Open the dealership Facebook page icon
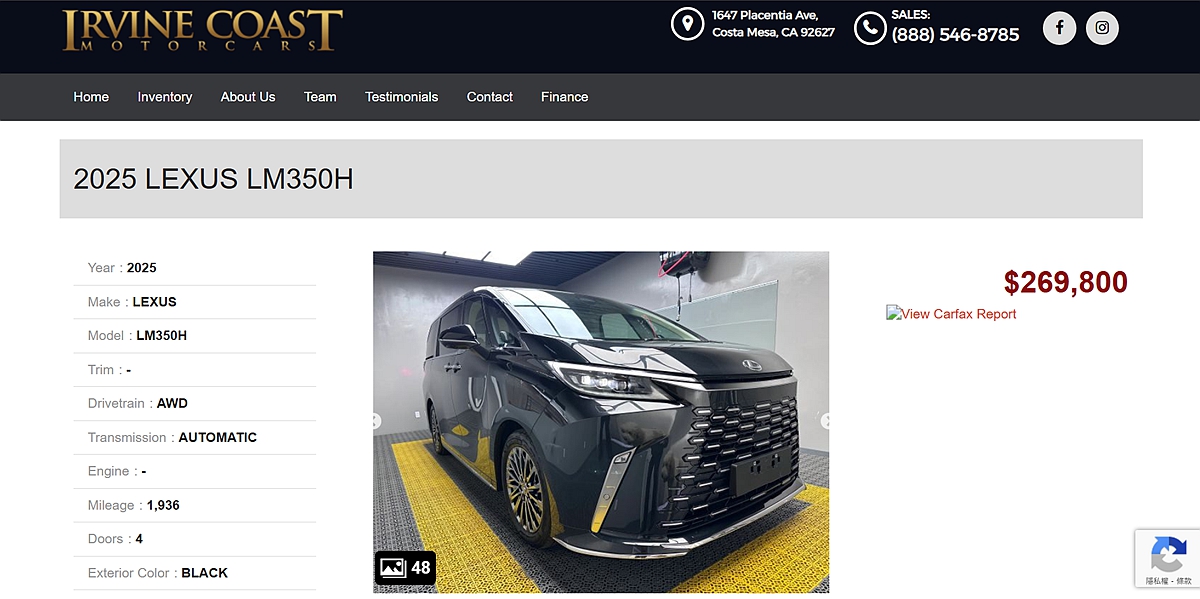Screen dimensions: 1200x599 tap(1059, 28)
